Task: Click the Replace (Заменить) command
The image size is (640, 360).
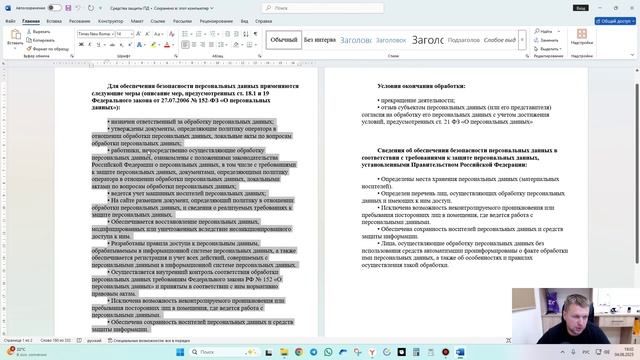Action: [546, 40]
